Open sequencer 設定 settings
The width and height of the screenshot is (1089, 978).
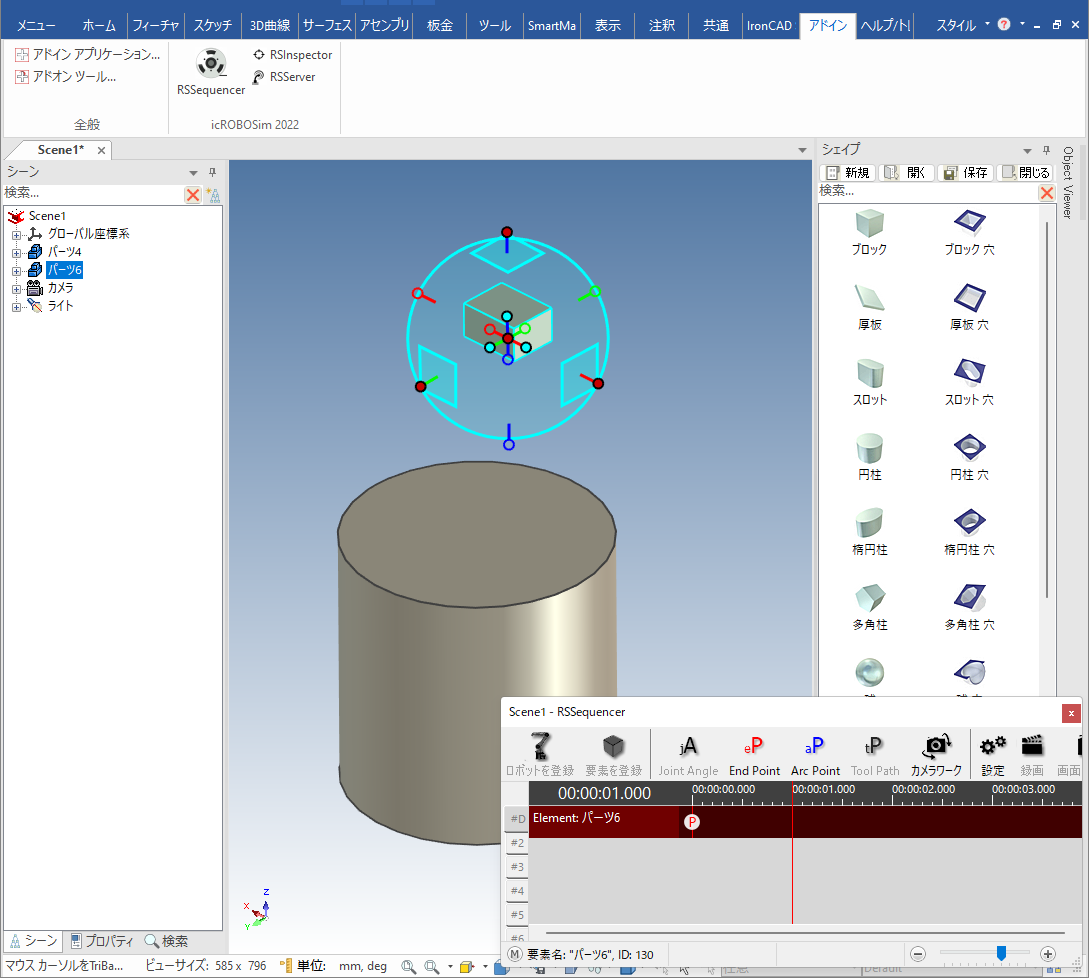(993, 754)
